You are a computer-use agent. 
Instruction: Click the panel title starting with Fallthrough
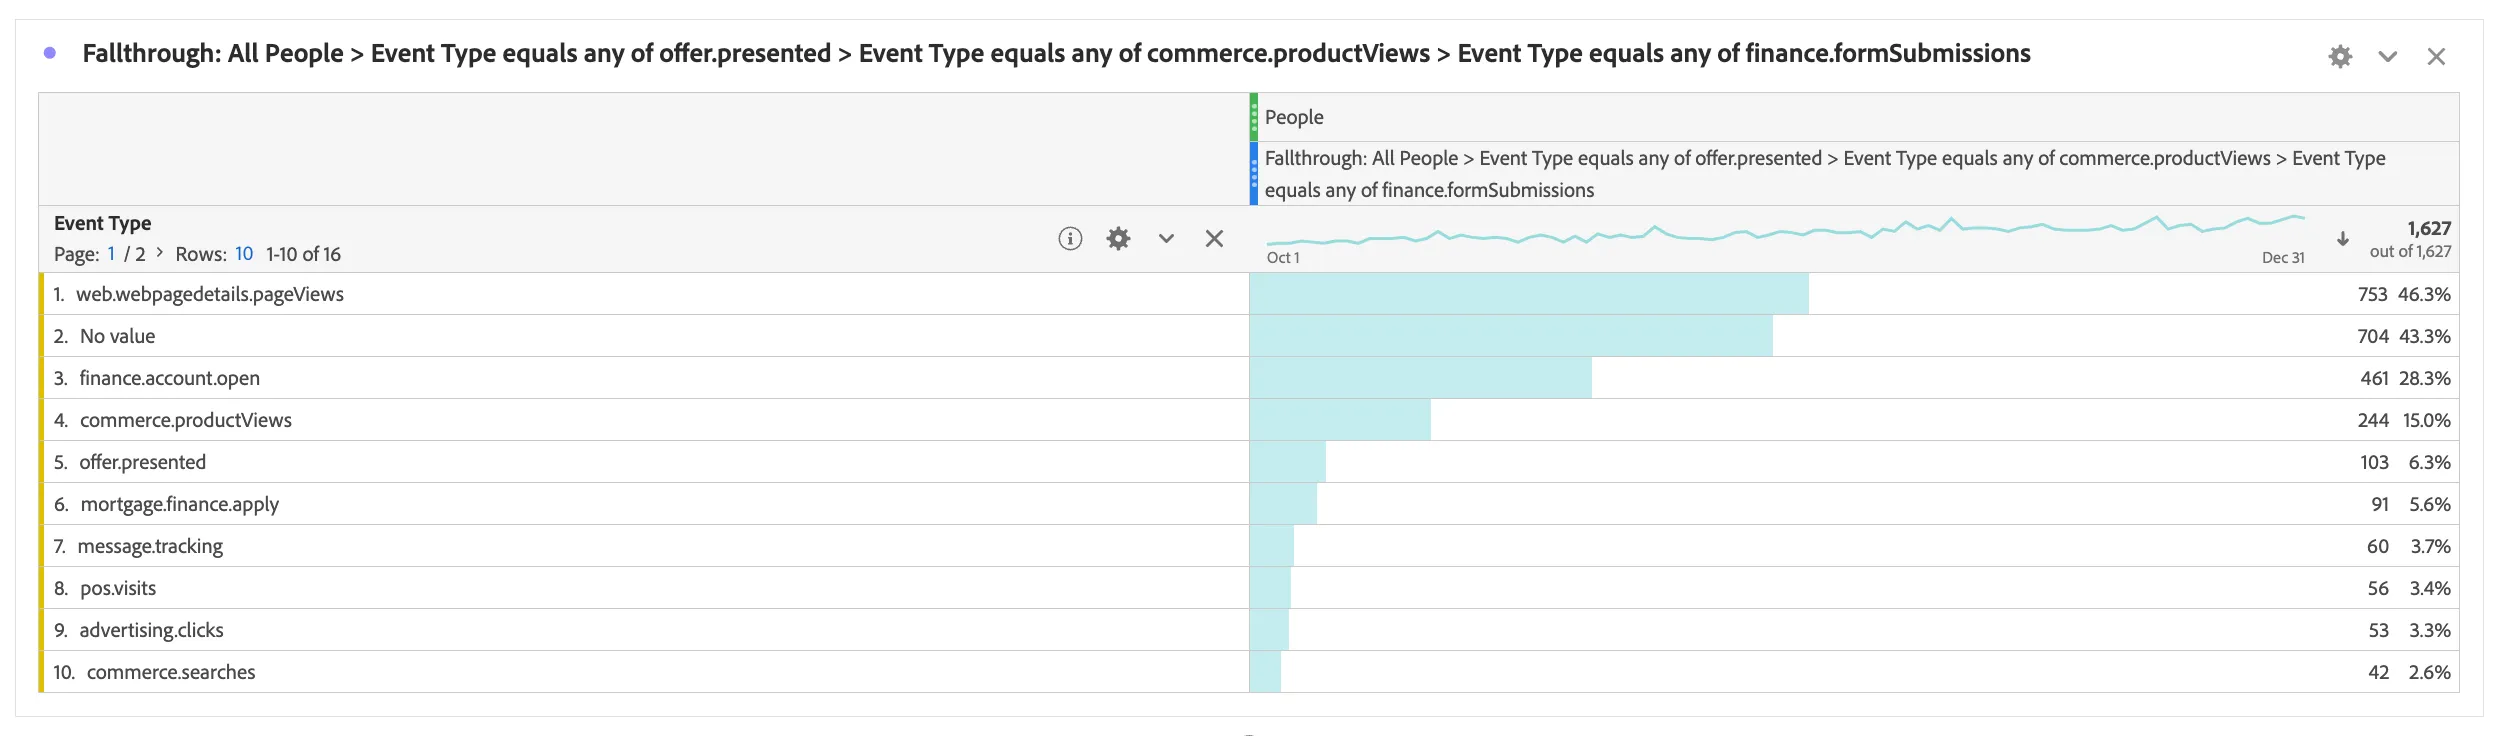click(x=1056, y=53)
